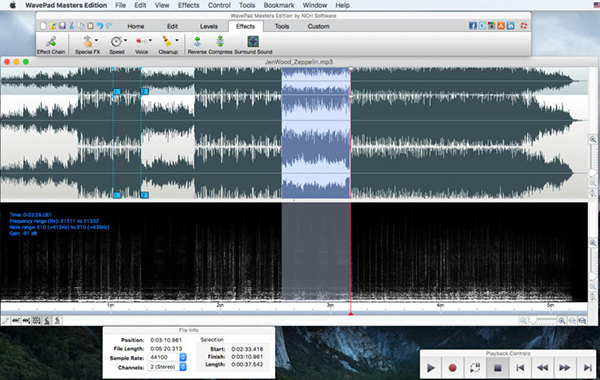Switch to the Home tab

point(135,26)
